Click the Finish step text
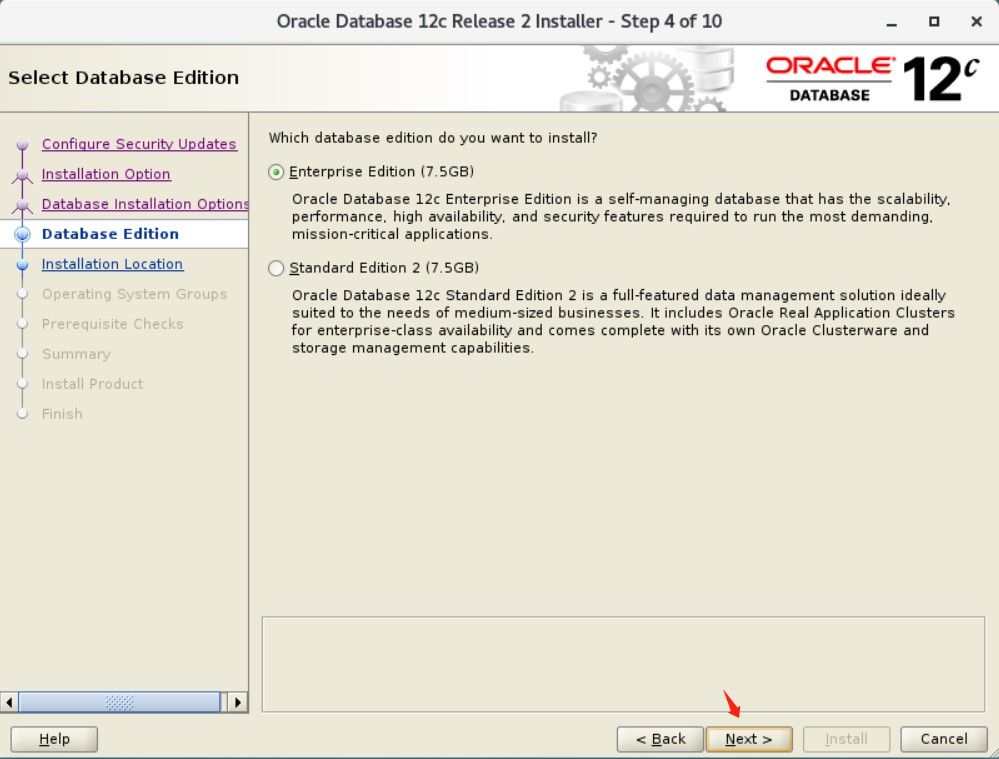 point(62,414)
